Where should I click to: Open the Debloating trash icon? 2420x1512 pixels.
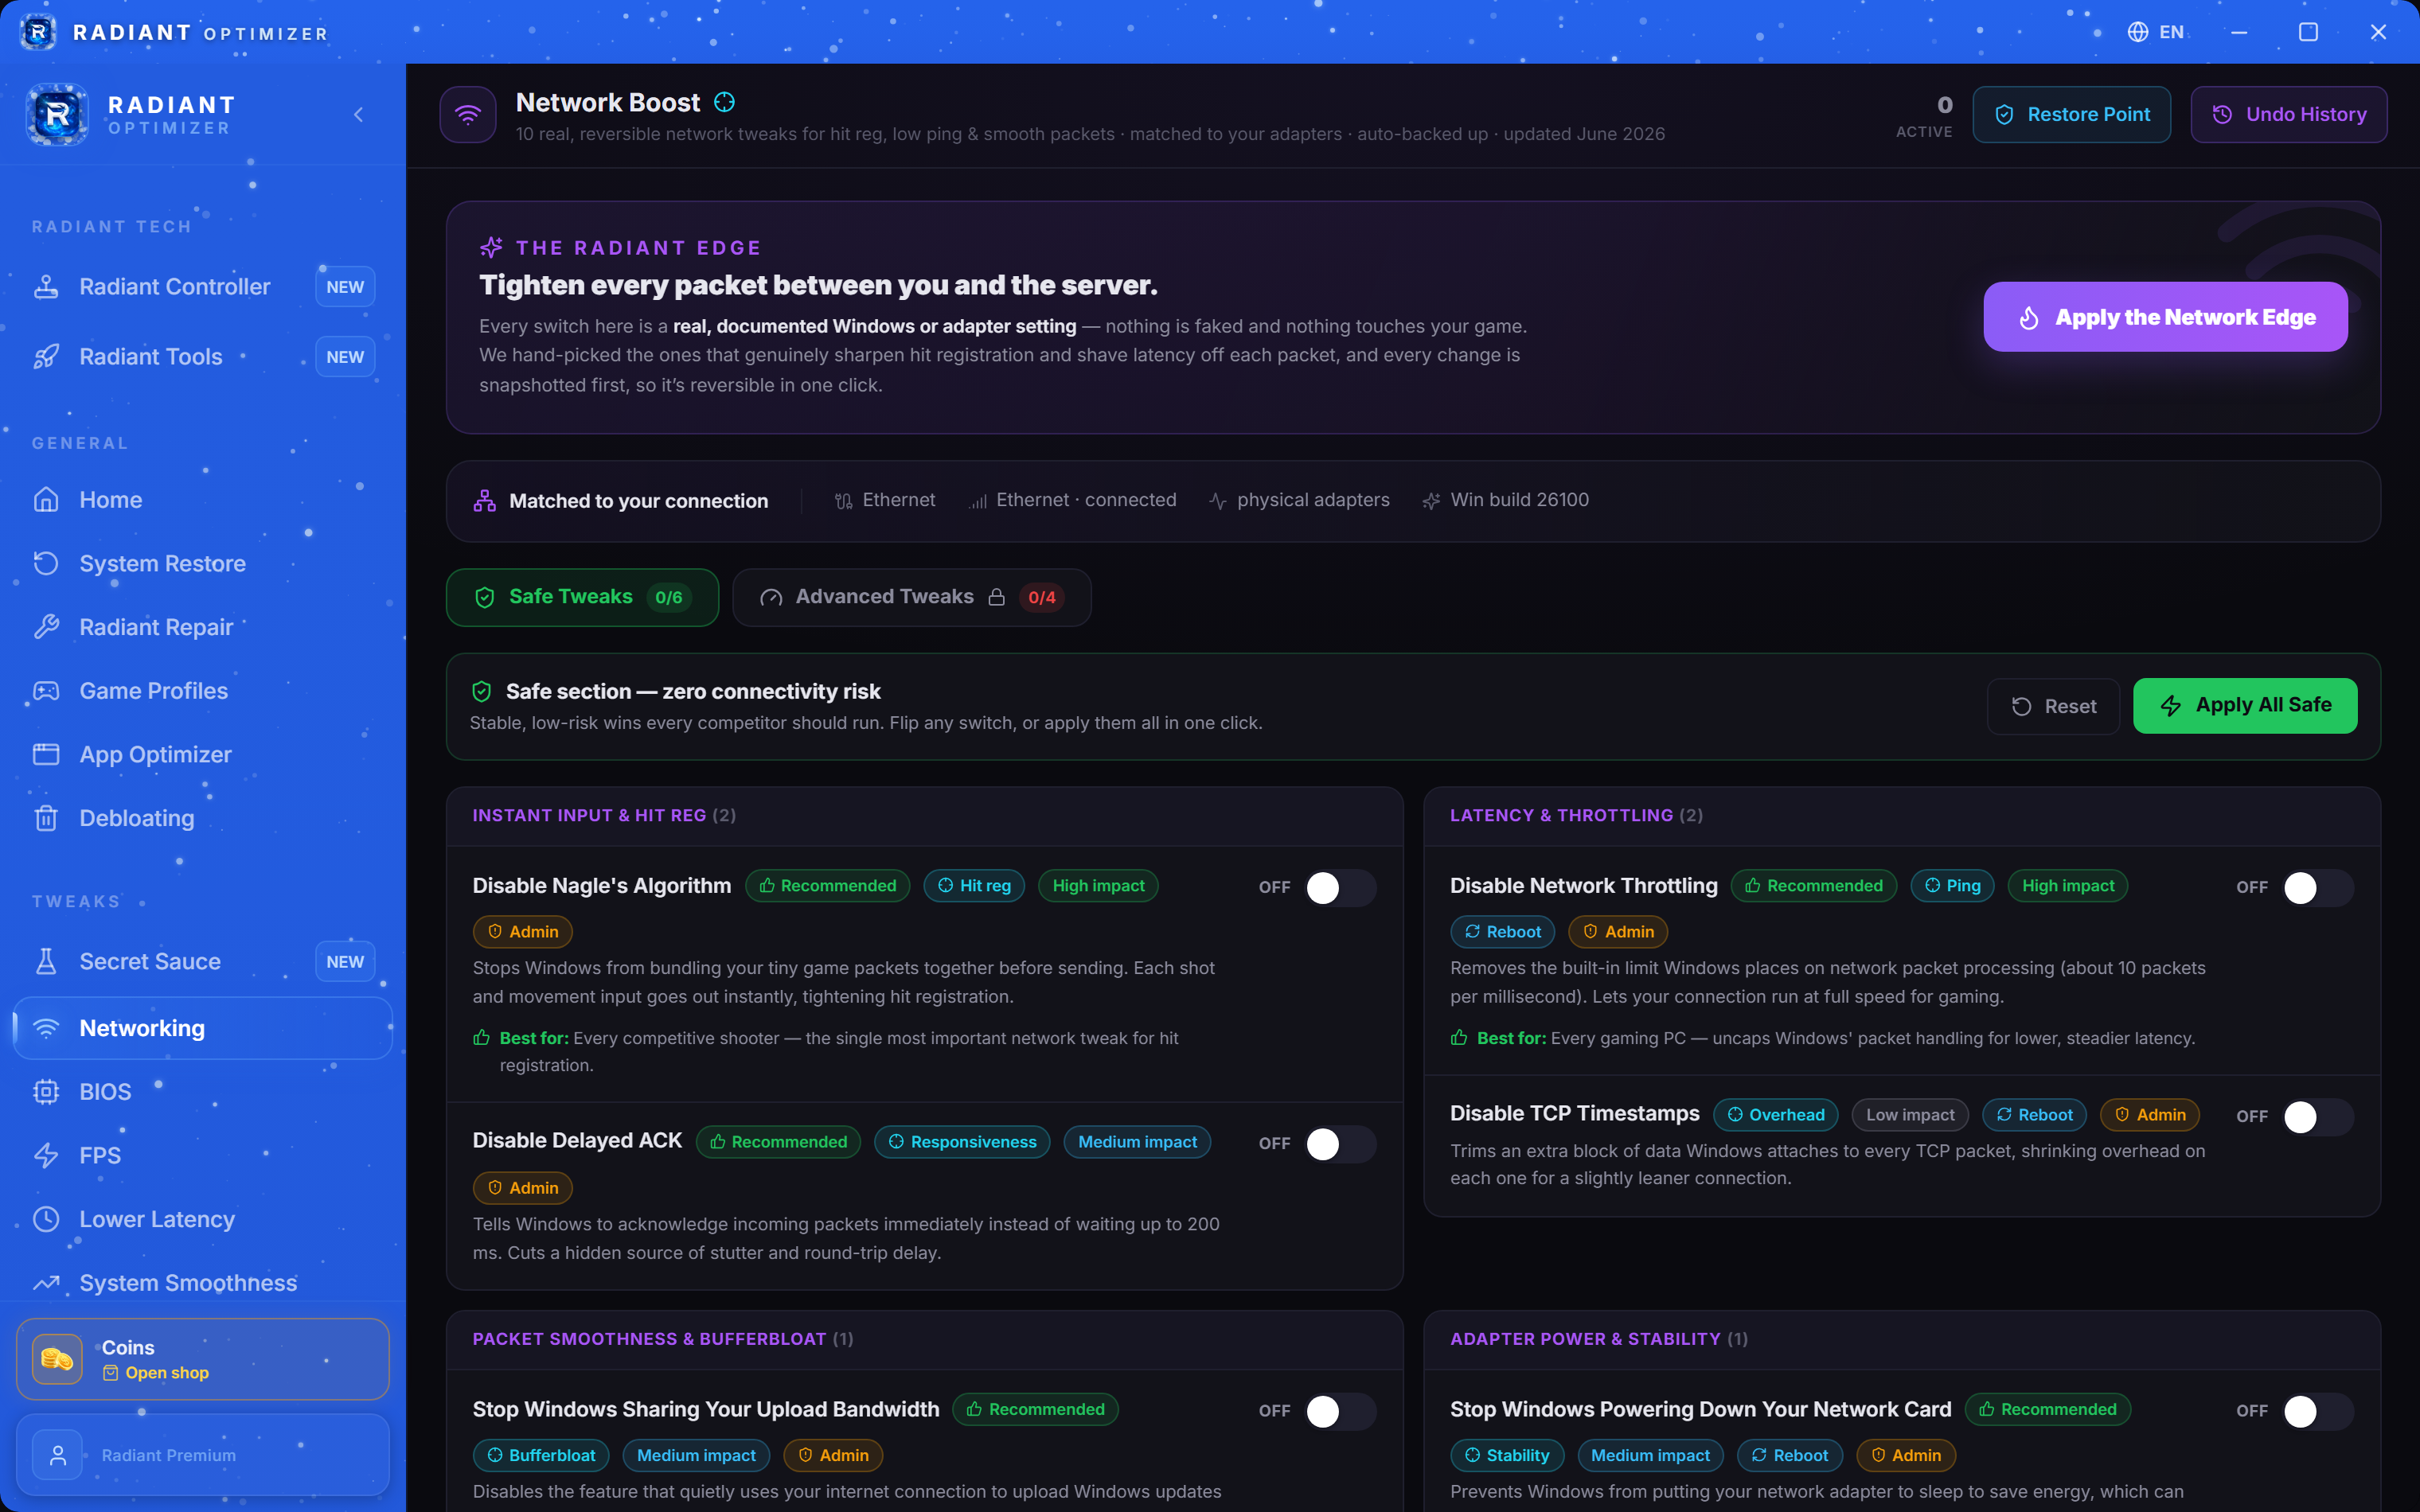click(x=46, y=818)
